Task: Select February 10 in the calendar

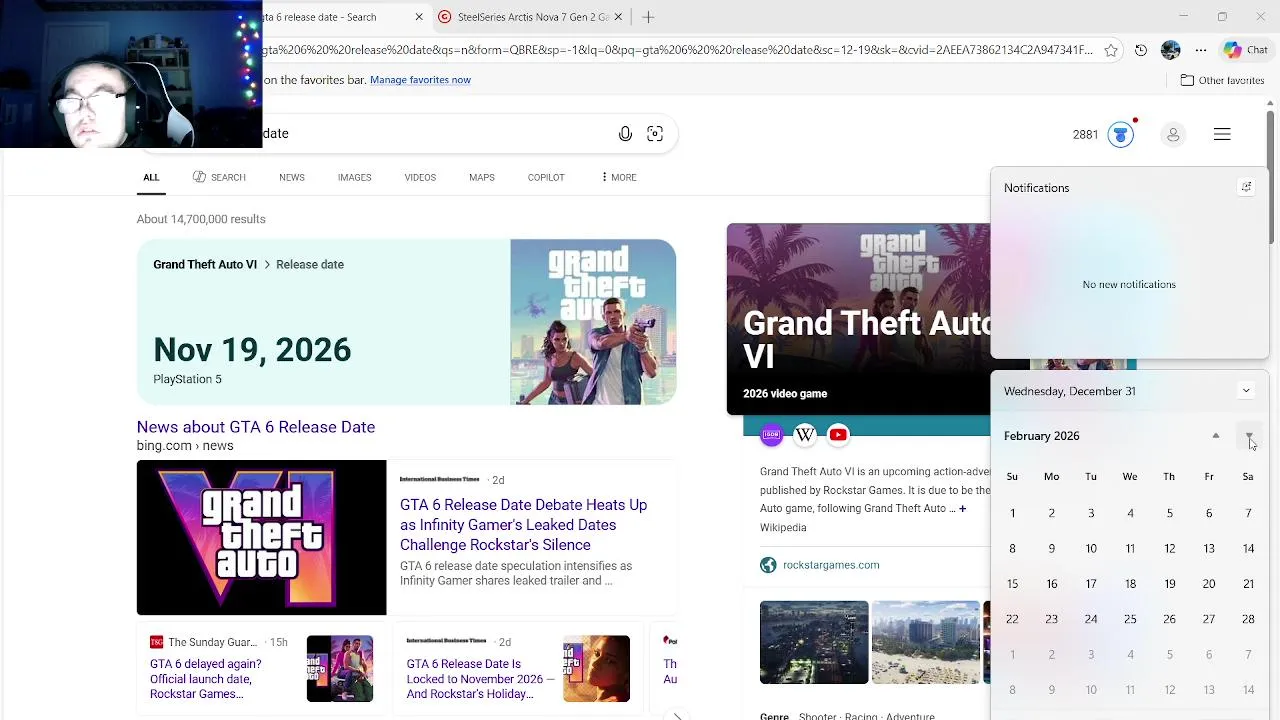Action: pos(1091,549)
